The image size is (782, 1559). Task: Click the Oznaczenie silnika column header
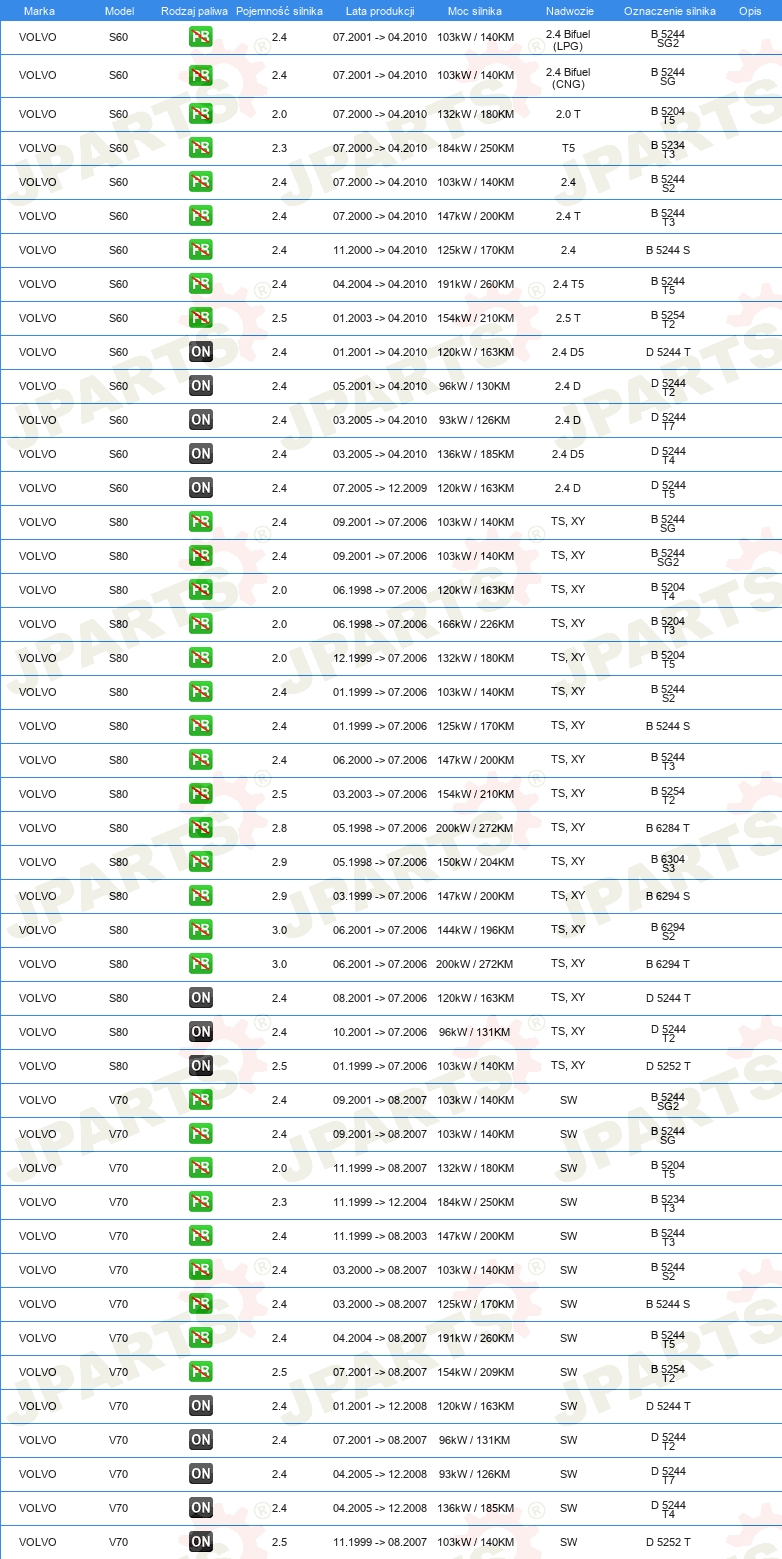pos(670,10)
